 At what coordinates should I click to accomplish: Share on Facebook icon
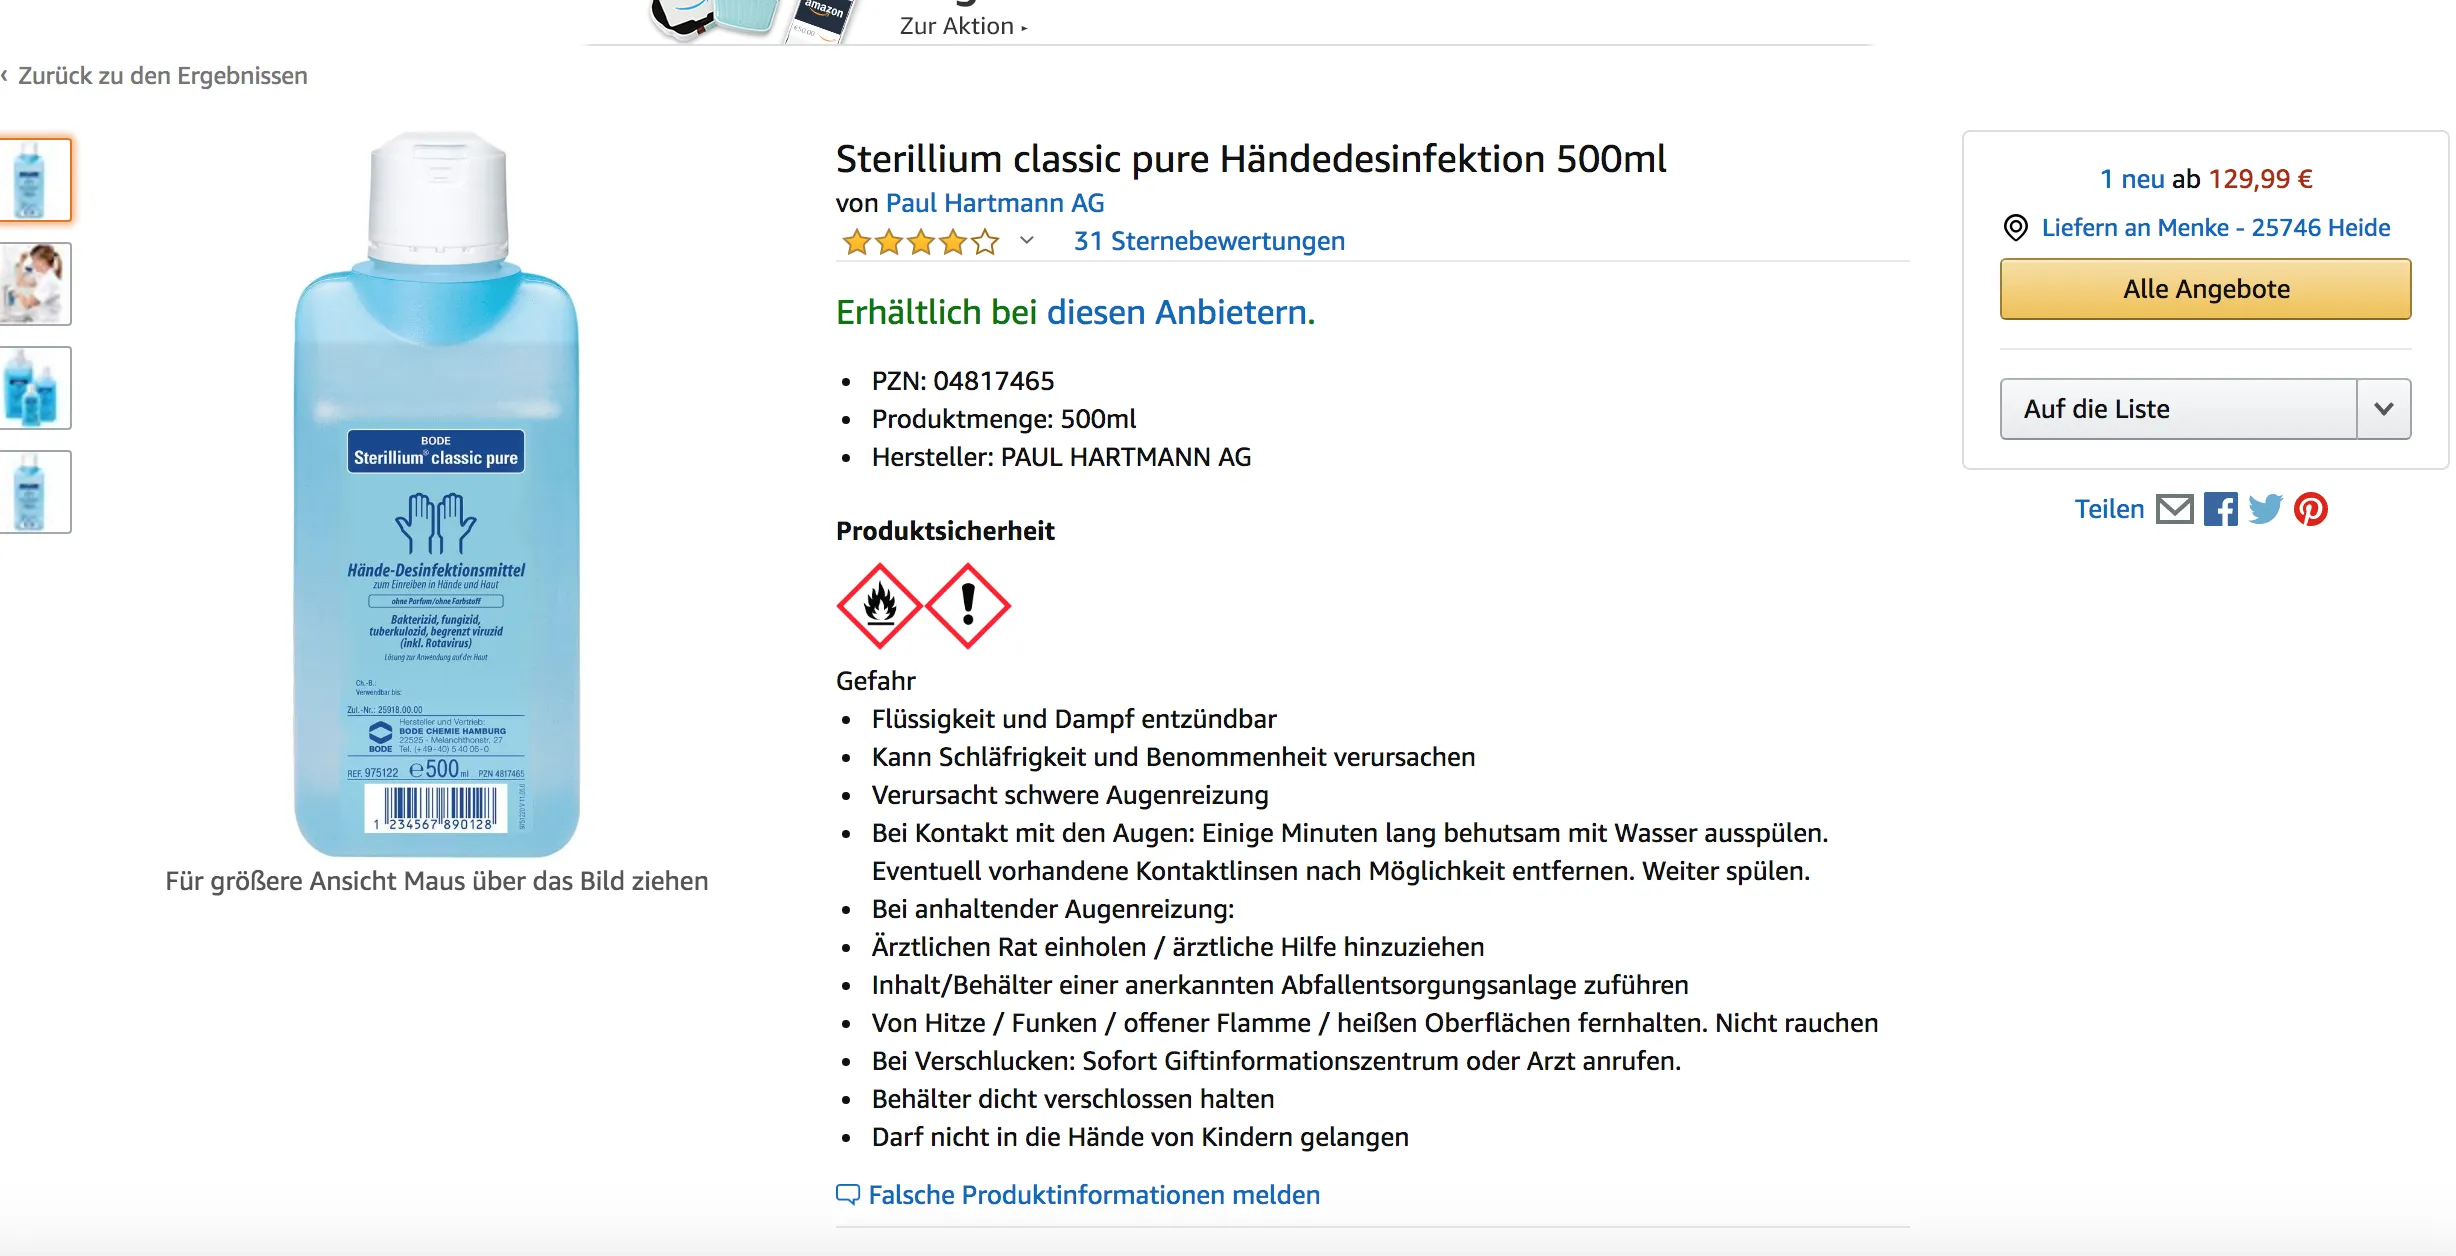[x=2220, y=509]
